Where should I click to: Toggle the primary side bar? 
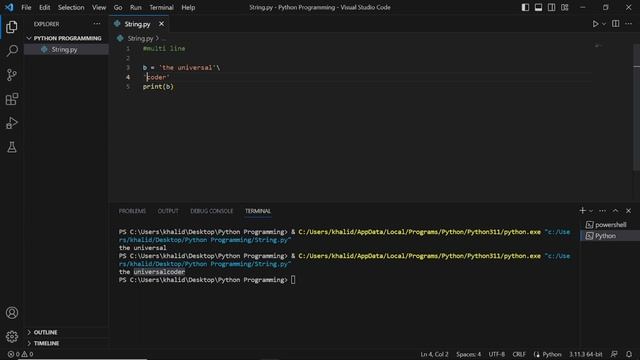525,7
